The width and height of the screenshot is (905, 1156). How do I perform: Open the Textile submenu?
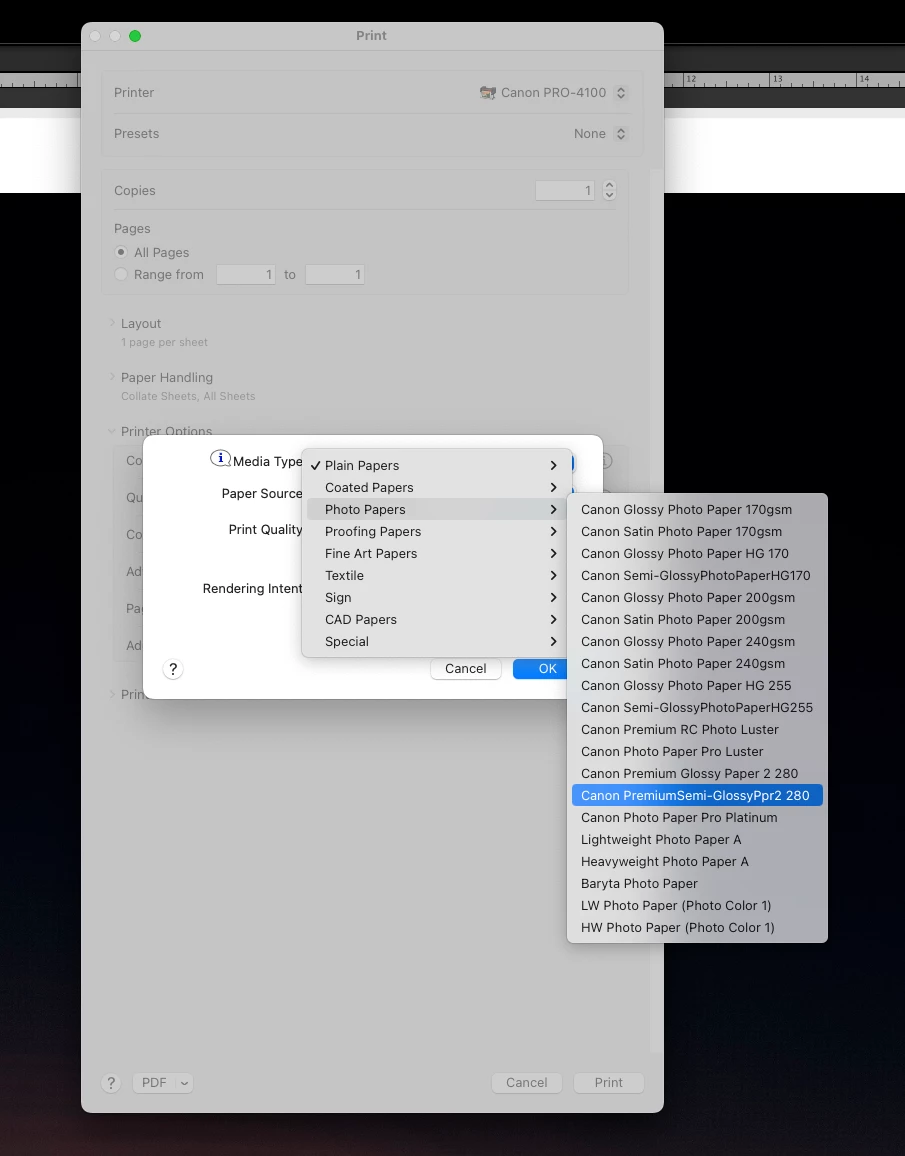437,576
